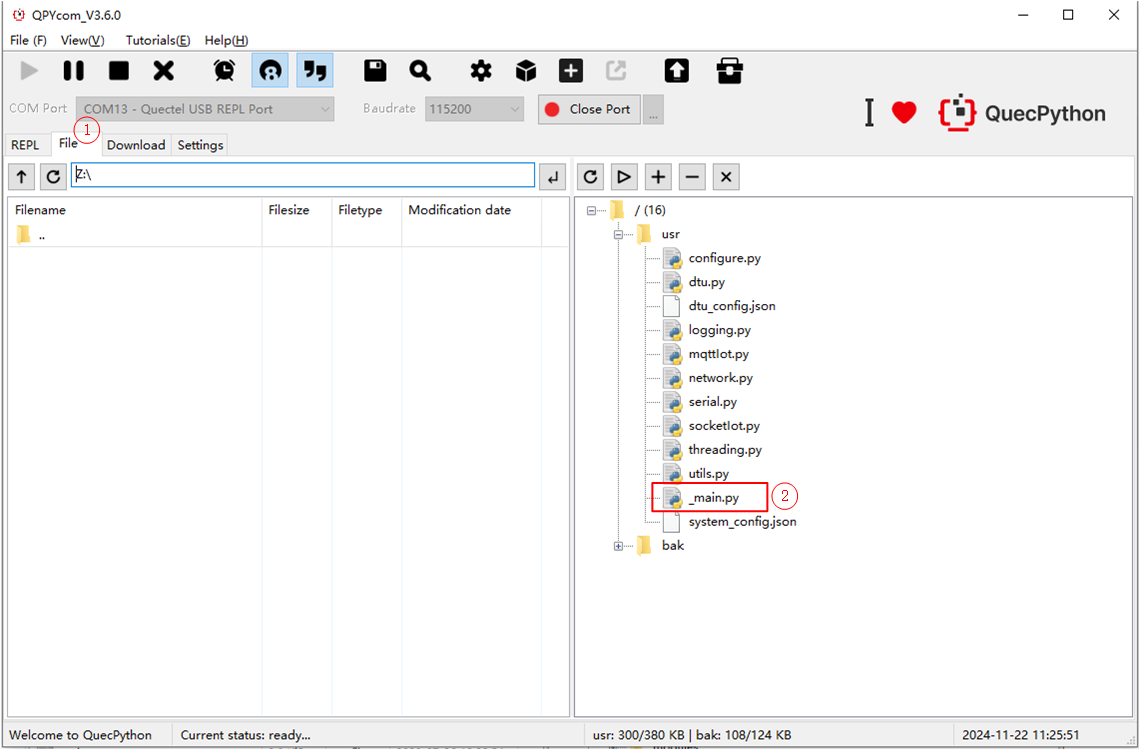Select _main.py in the device file tree
1140x750 pixels.
[x=713, y=498]
